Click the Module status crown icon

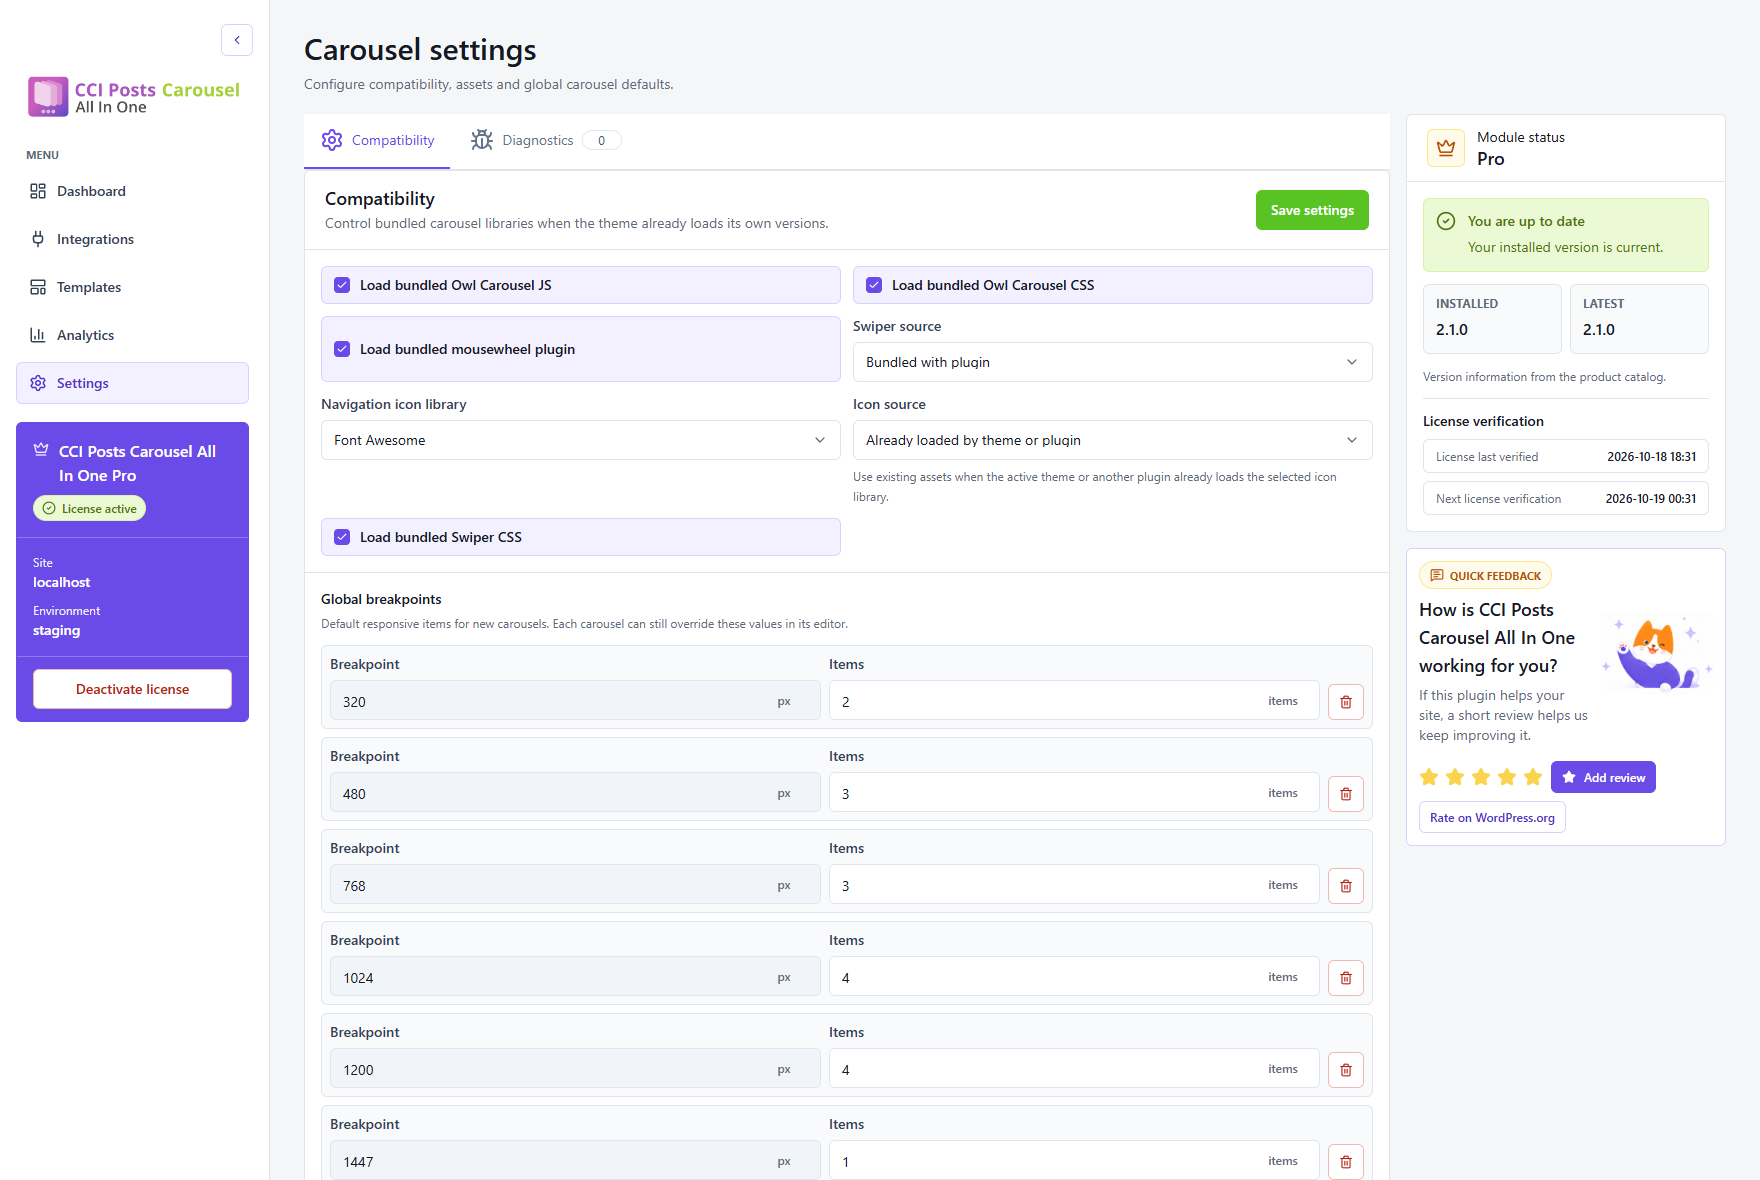(1446, 148)
